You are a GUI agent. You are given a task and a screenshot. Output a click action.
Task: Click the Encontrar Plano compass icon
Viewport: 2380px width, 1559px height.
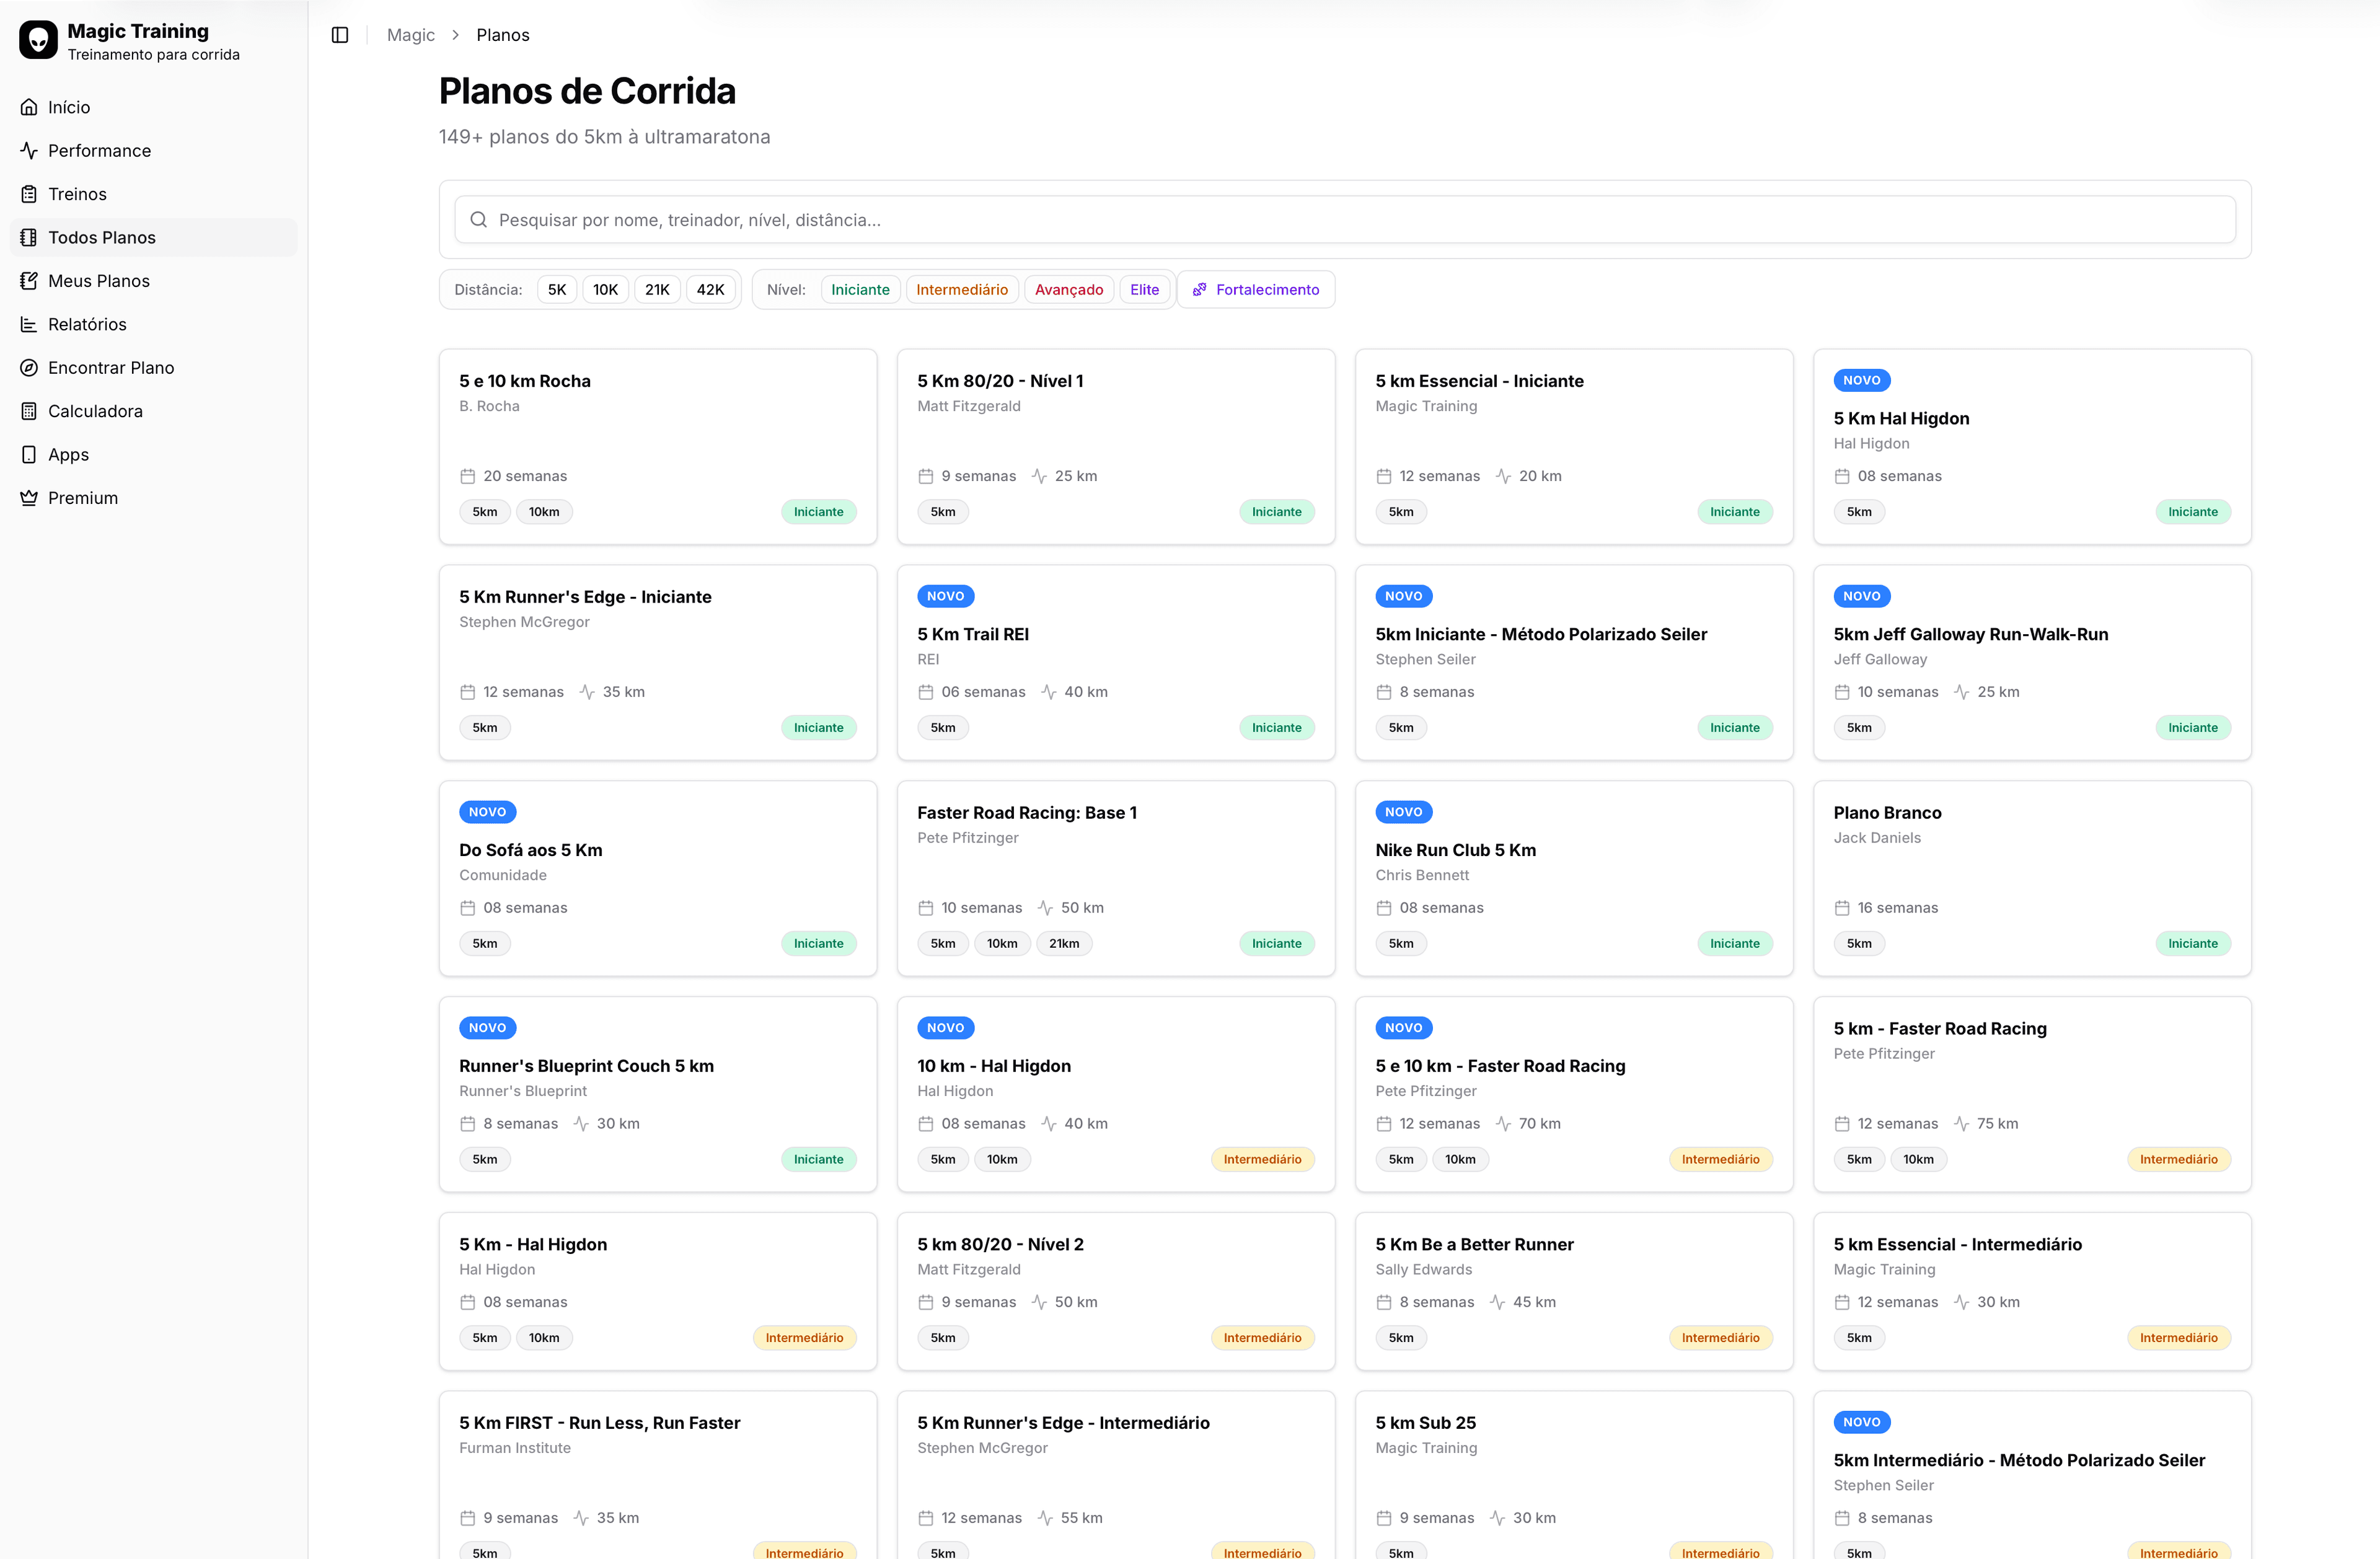(29, 368)
